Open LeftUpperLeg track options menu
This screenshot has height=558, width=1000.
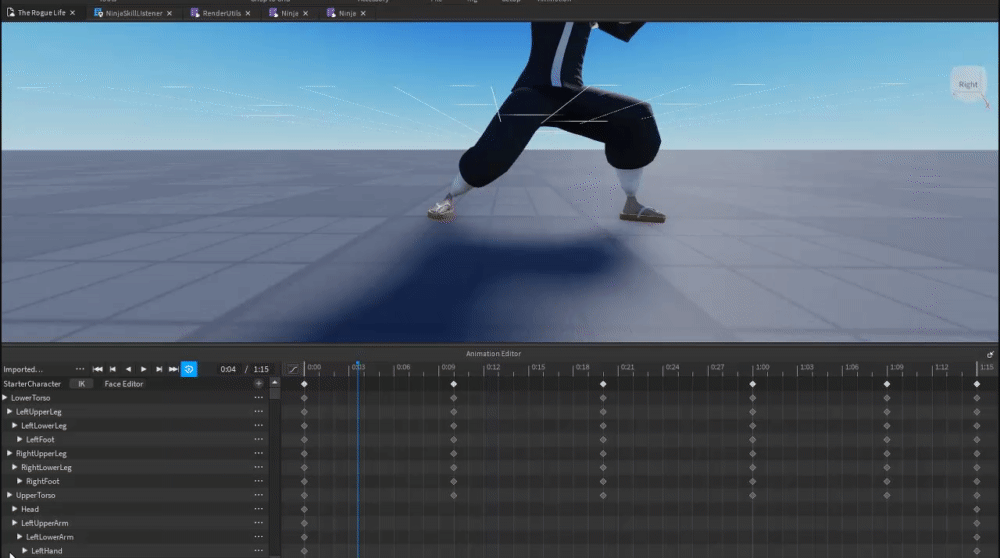[258, 412]
